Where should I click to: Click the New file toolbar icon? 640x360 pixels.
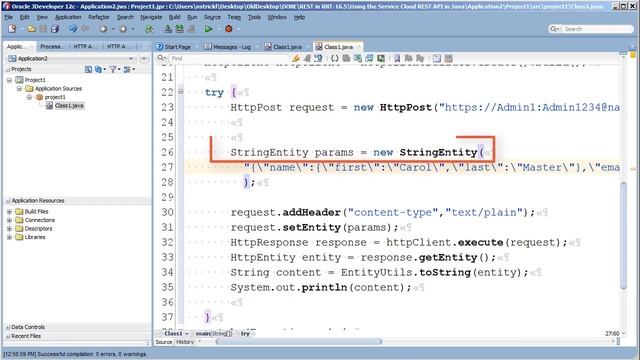pos(12,29)
